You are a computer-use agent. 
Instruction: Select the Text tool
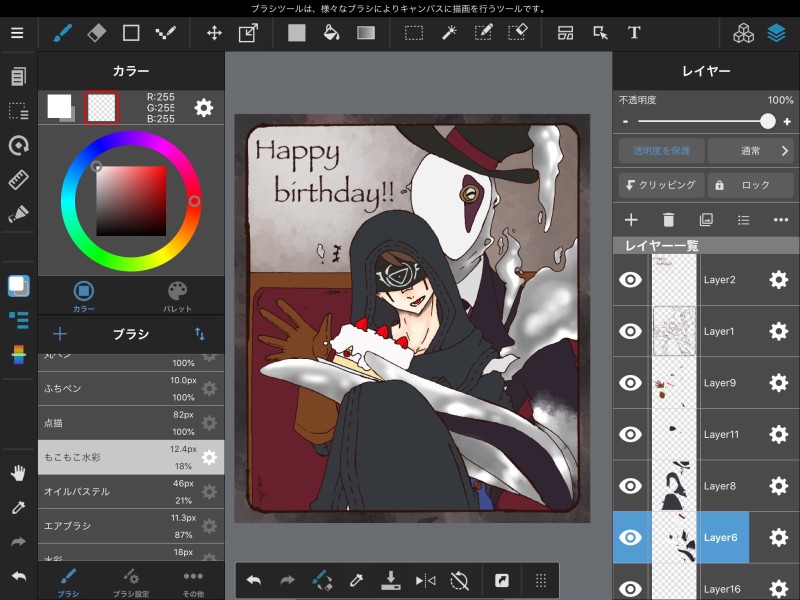click(634, 33)
